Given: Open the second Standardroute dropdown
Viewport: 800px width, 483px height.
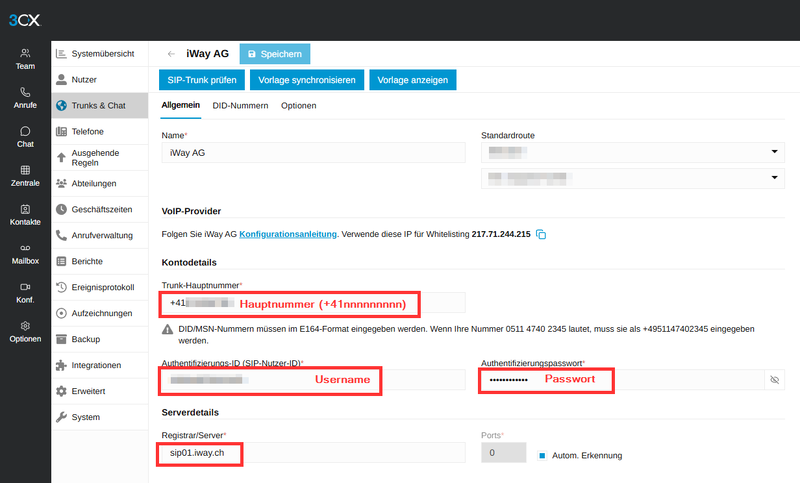Looking at the screenshot, I should pos(633,179).
